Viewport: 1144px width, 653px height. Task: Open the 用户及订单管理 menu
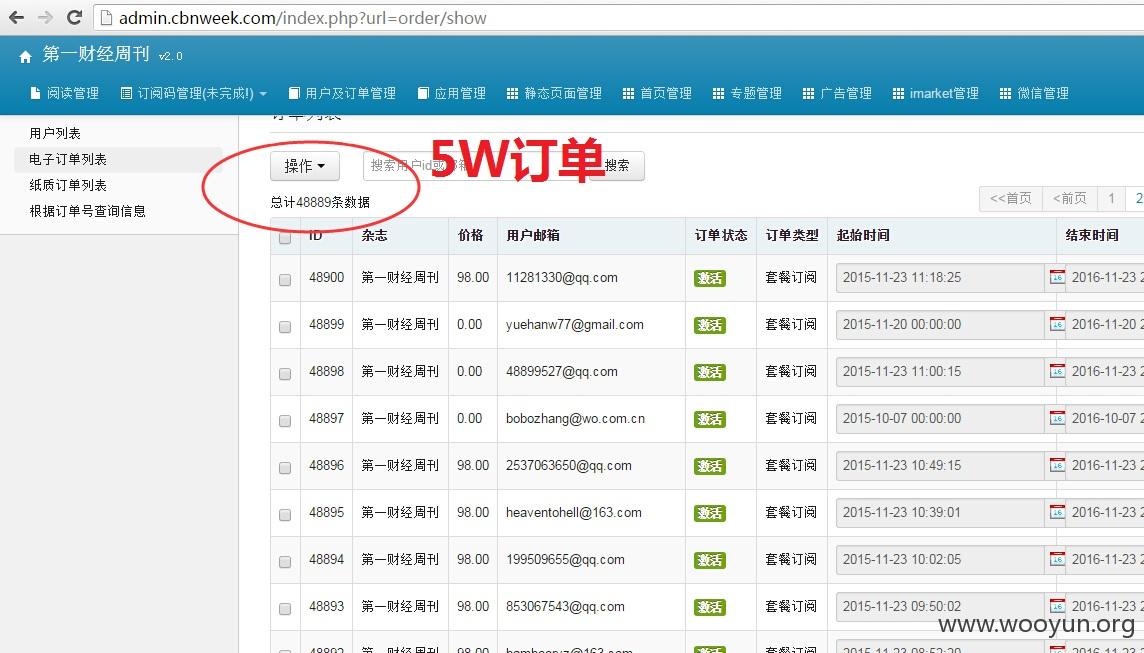coord(342,93)
